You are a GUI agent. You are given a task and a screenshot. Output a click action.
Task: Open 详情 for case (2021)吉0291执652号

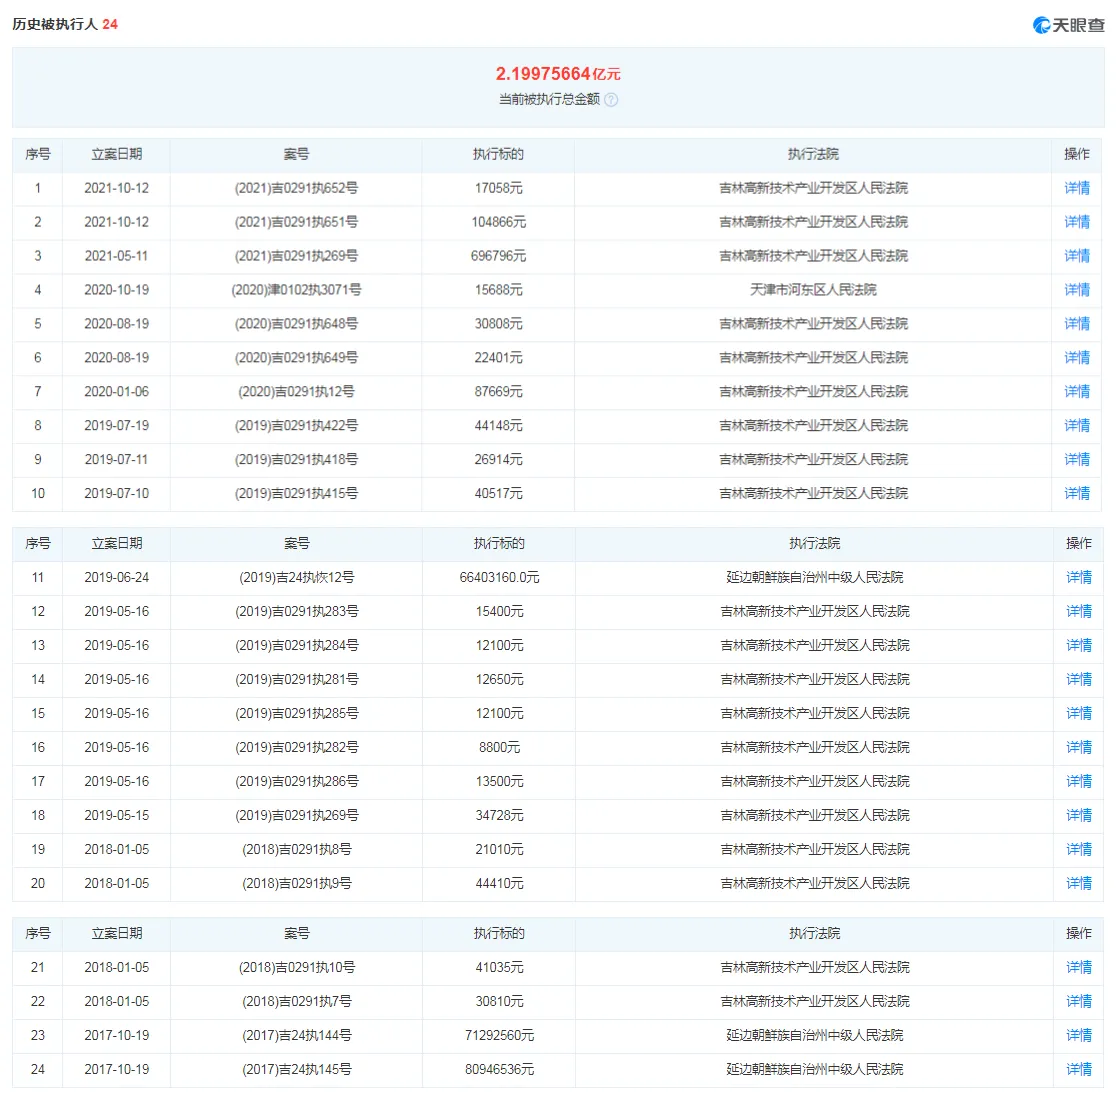pyautogui.click(x=1076, y=188)
